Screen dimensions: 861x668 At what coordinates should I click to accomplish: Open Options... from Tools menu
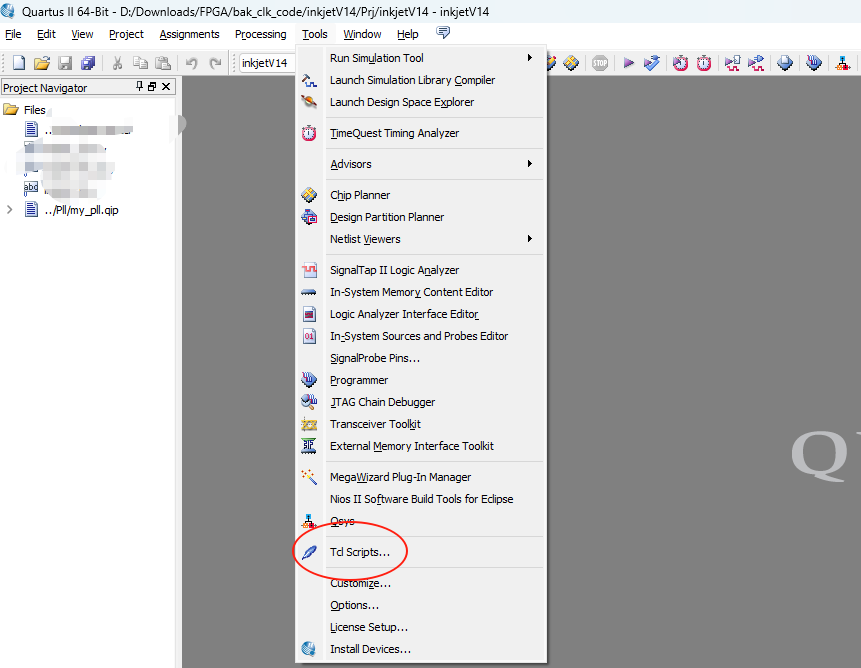[421, 605]
